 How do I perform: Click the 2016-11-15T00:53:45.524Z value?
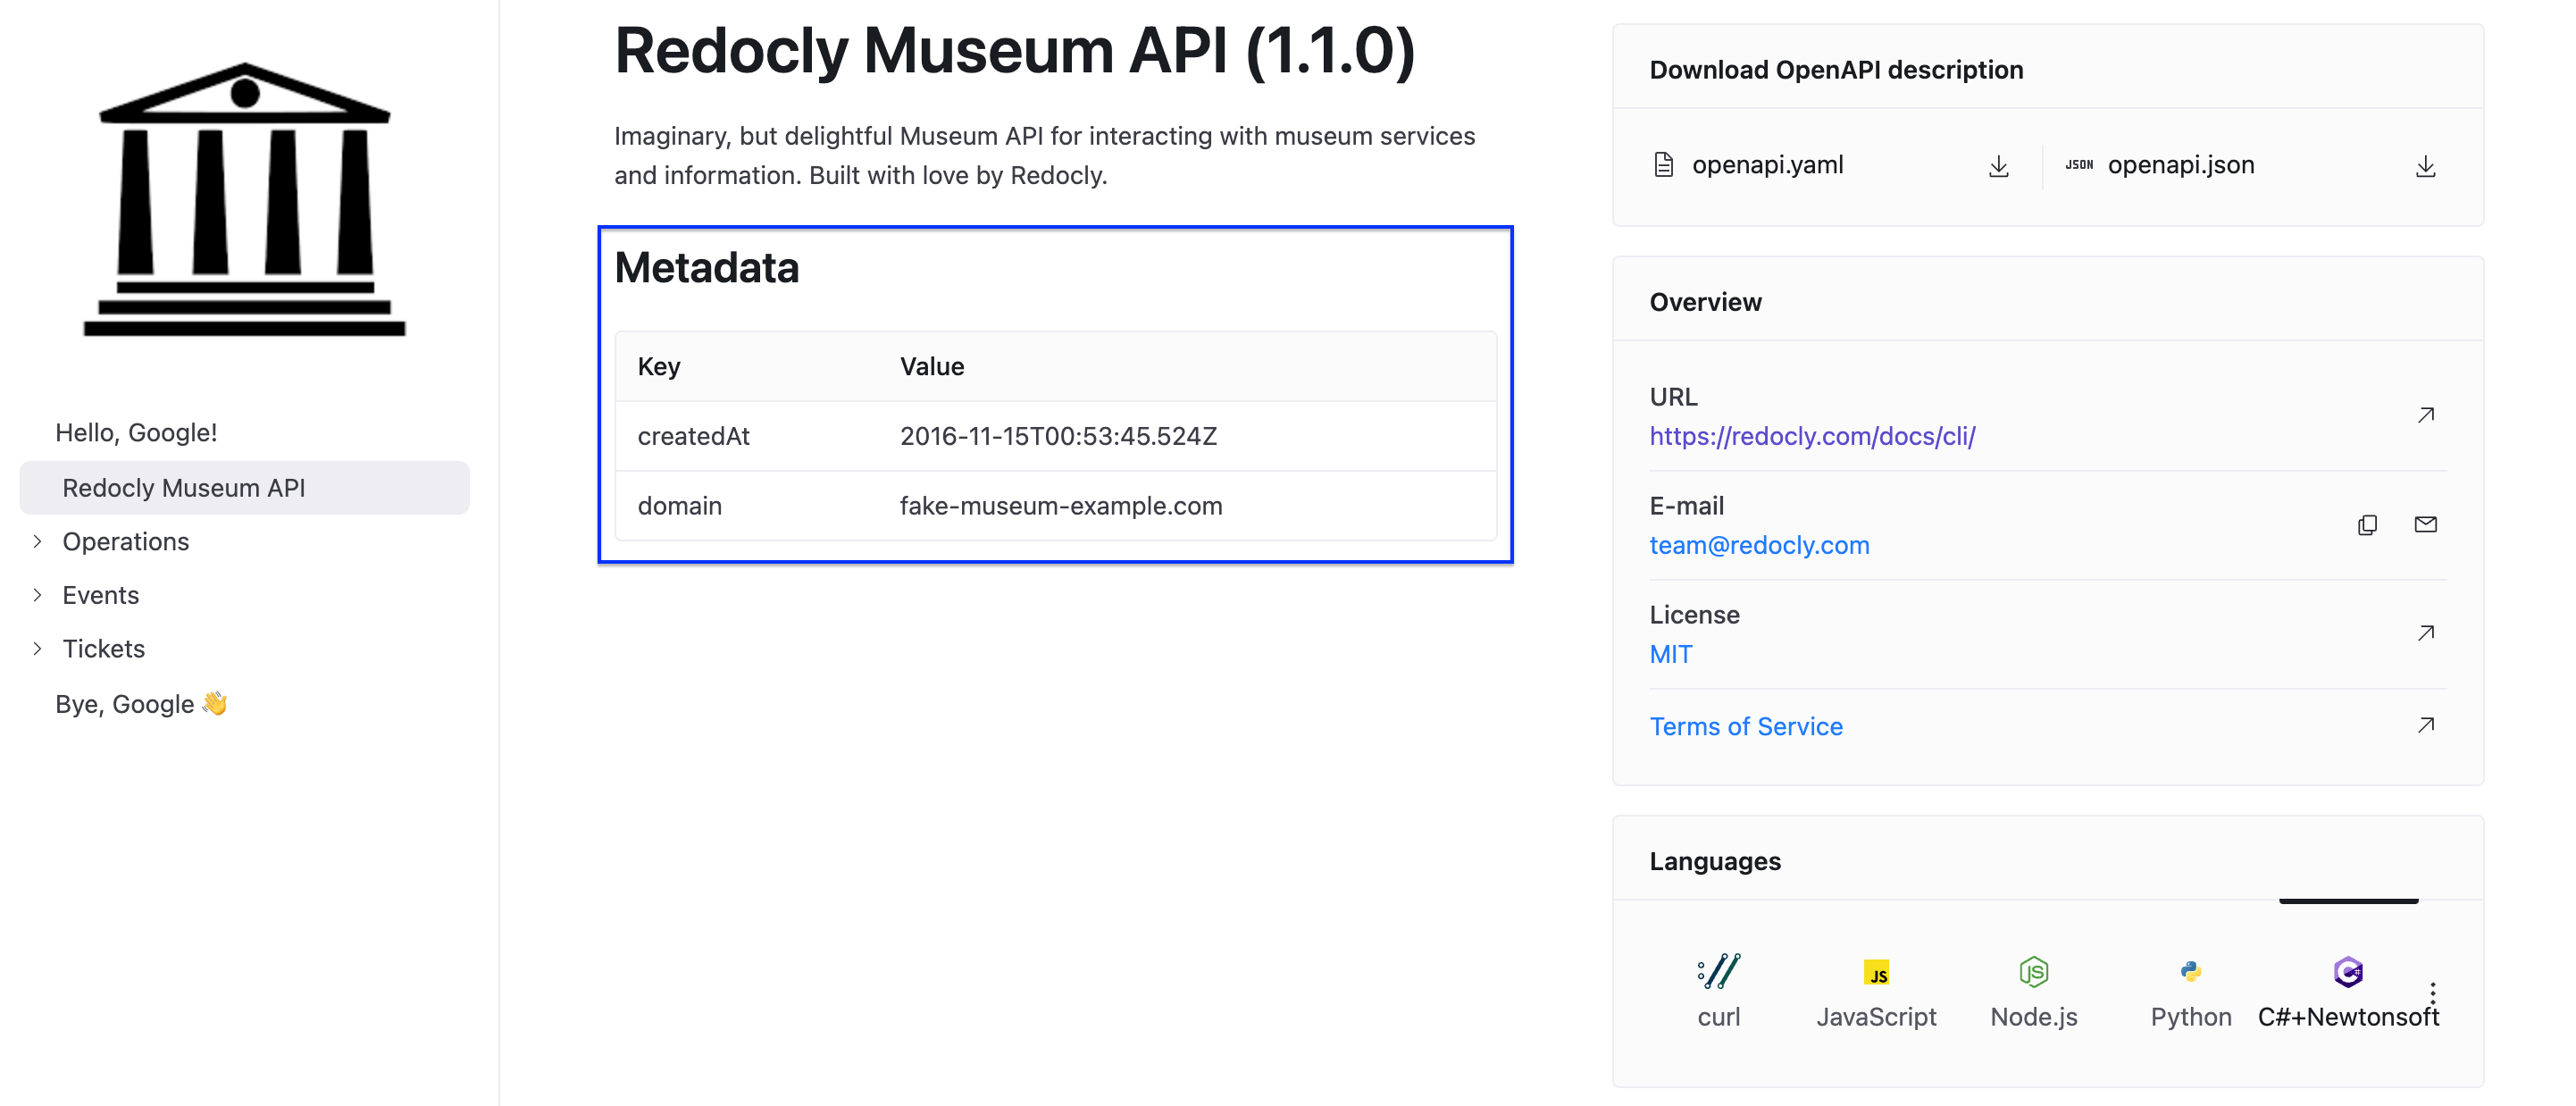pyautogui.click(x=1058, y=436)
